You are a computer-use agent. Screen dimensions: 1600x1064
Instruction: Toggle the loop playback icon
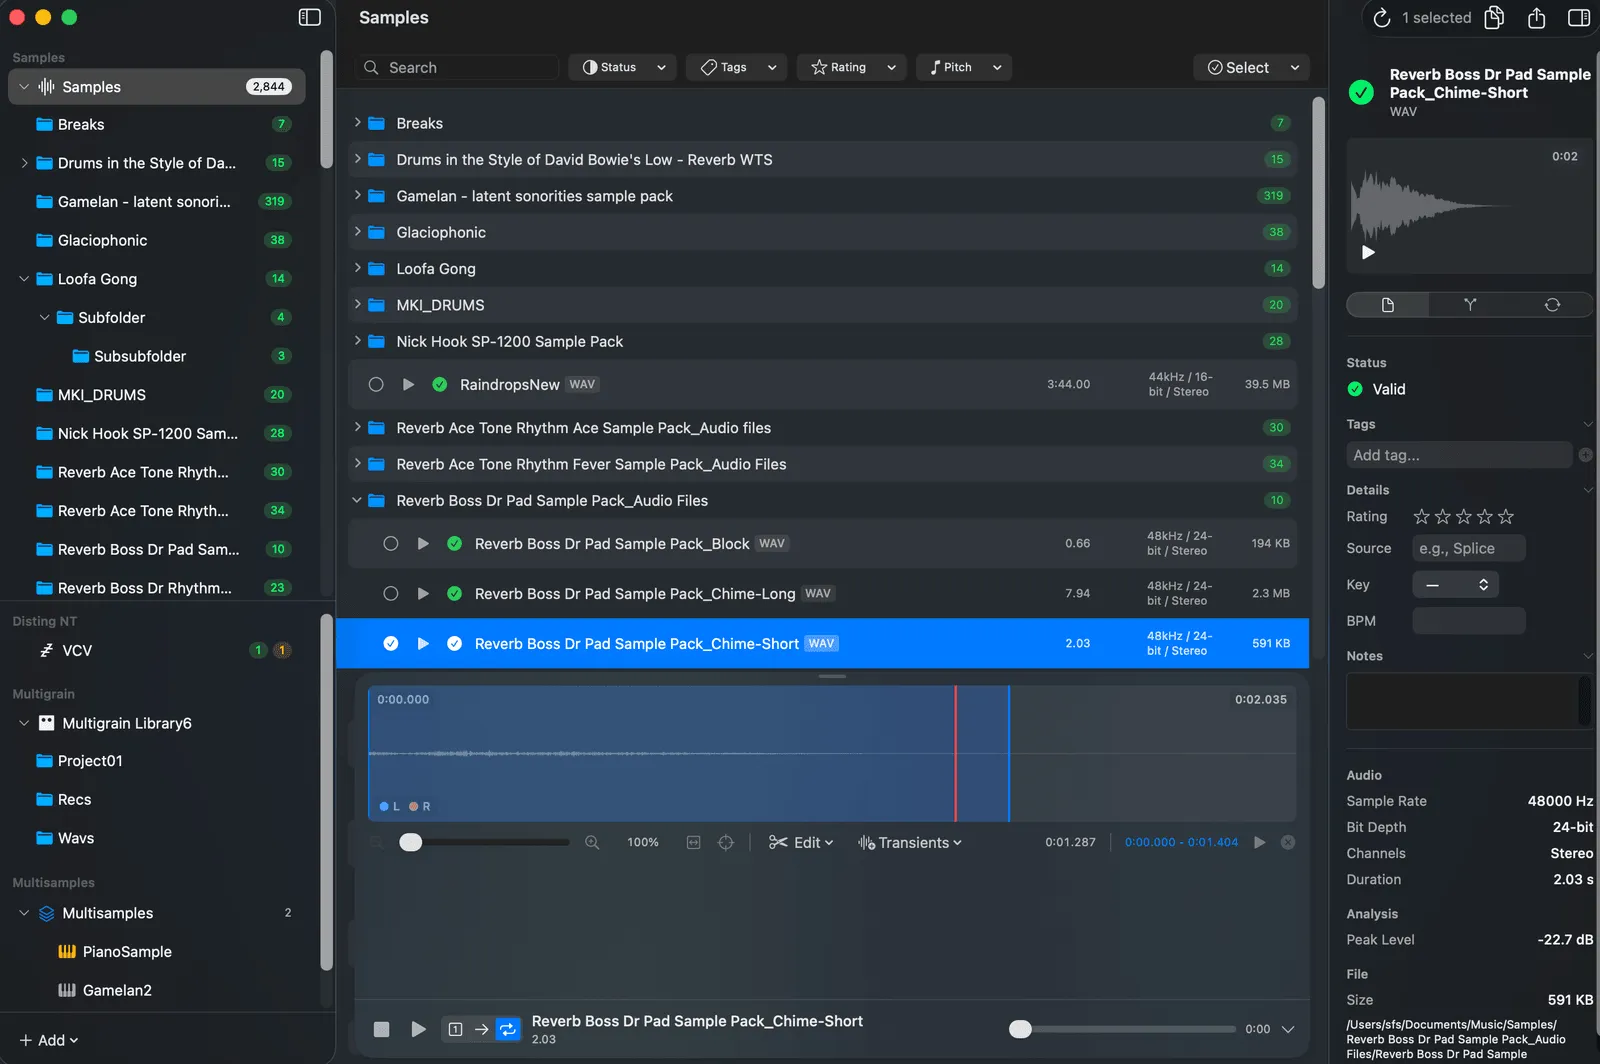[508, 1029]
